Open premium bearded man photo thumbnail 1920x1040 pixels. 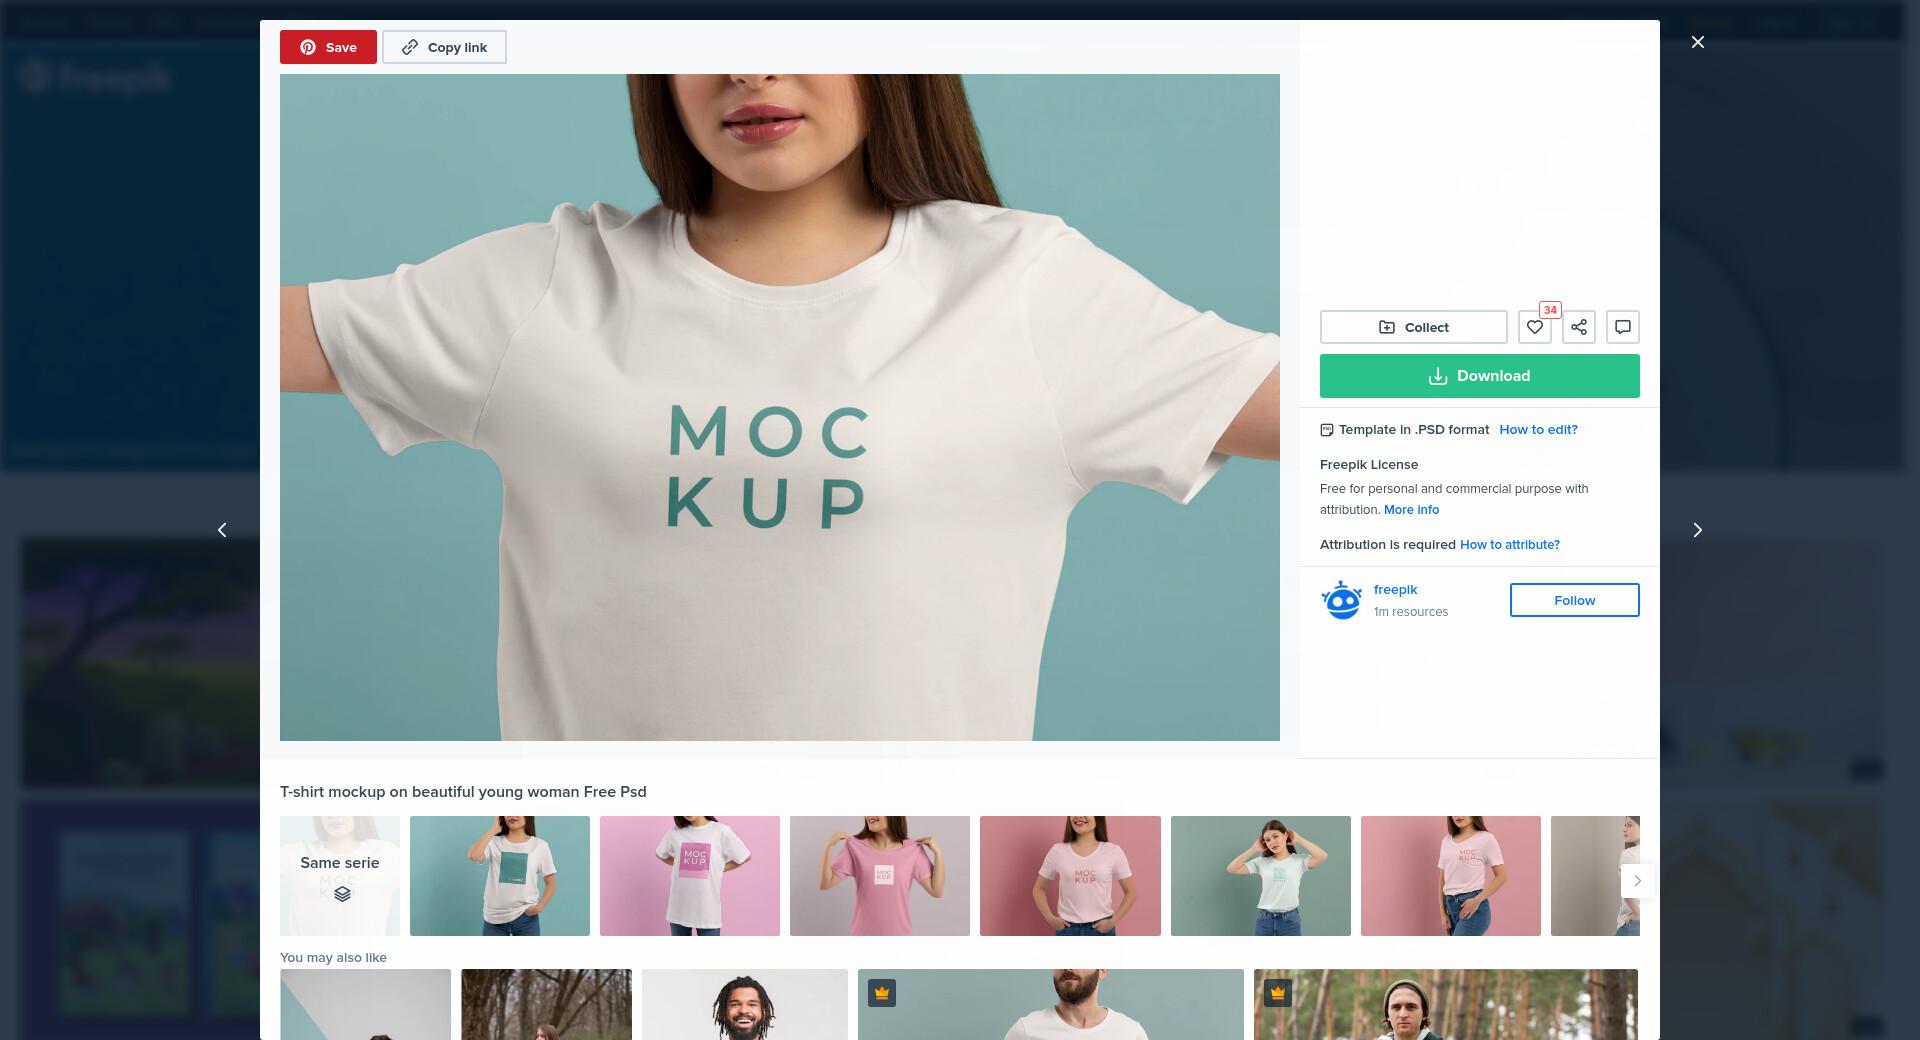coord(1051,1004)
